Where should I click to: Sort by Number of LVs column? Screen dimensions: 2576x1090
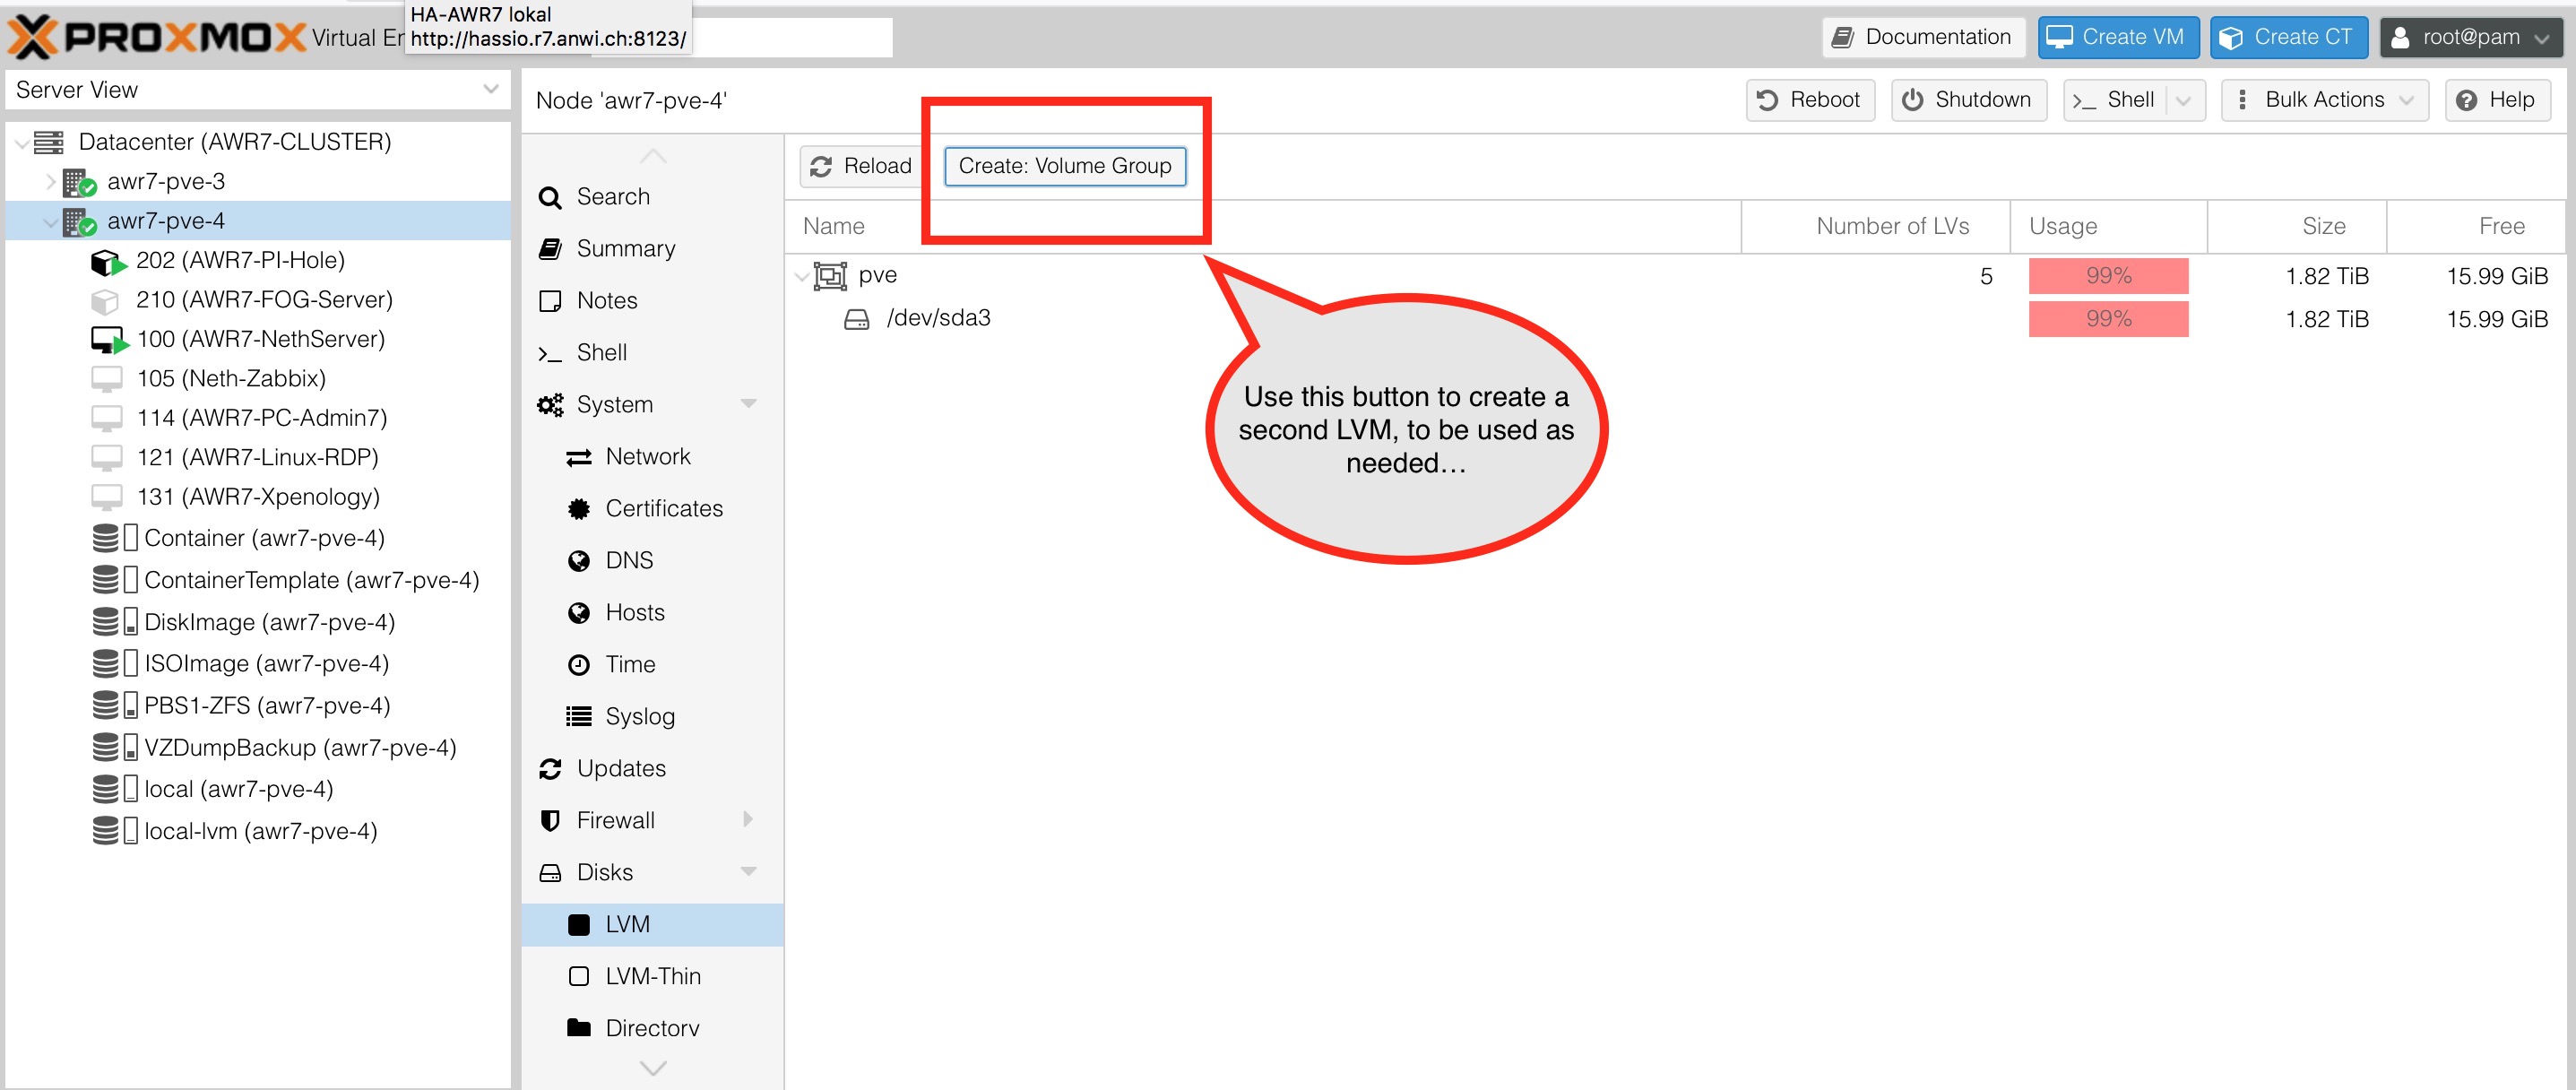click(1876, 227)
